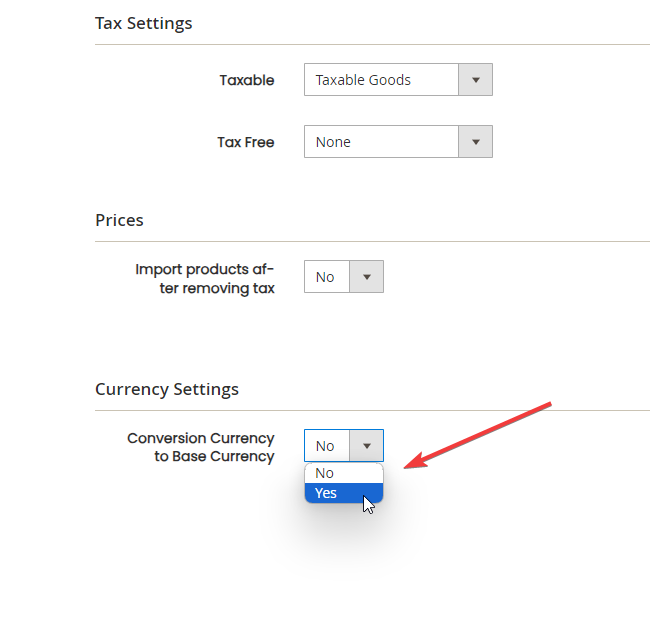The width and height of the screenshot is (650, 624).
Task: Select Yes in the open currency list
Action: tap(344, 493)
